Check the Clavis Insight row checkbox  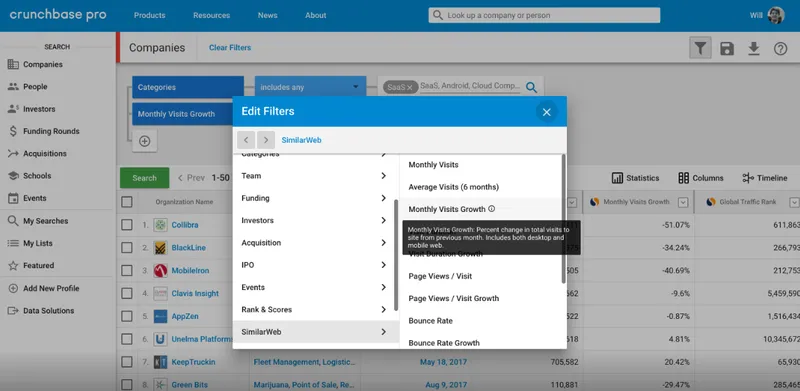click(127, 294)
